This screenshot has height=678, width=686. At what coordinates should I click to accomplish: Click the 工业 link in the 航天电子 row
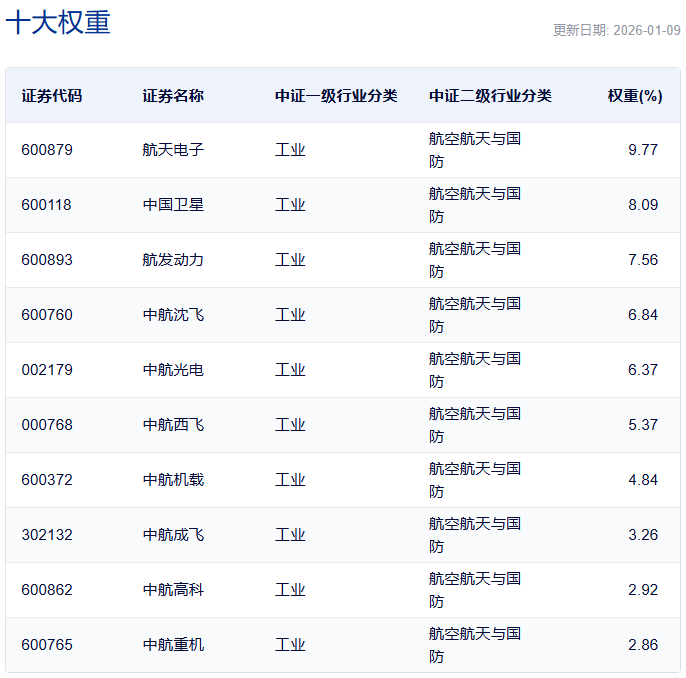(x=290, y=150)
